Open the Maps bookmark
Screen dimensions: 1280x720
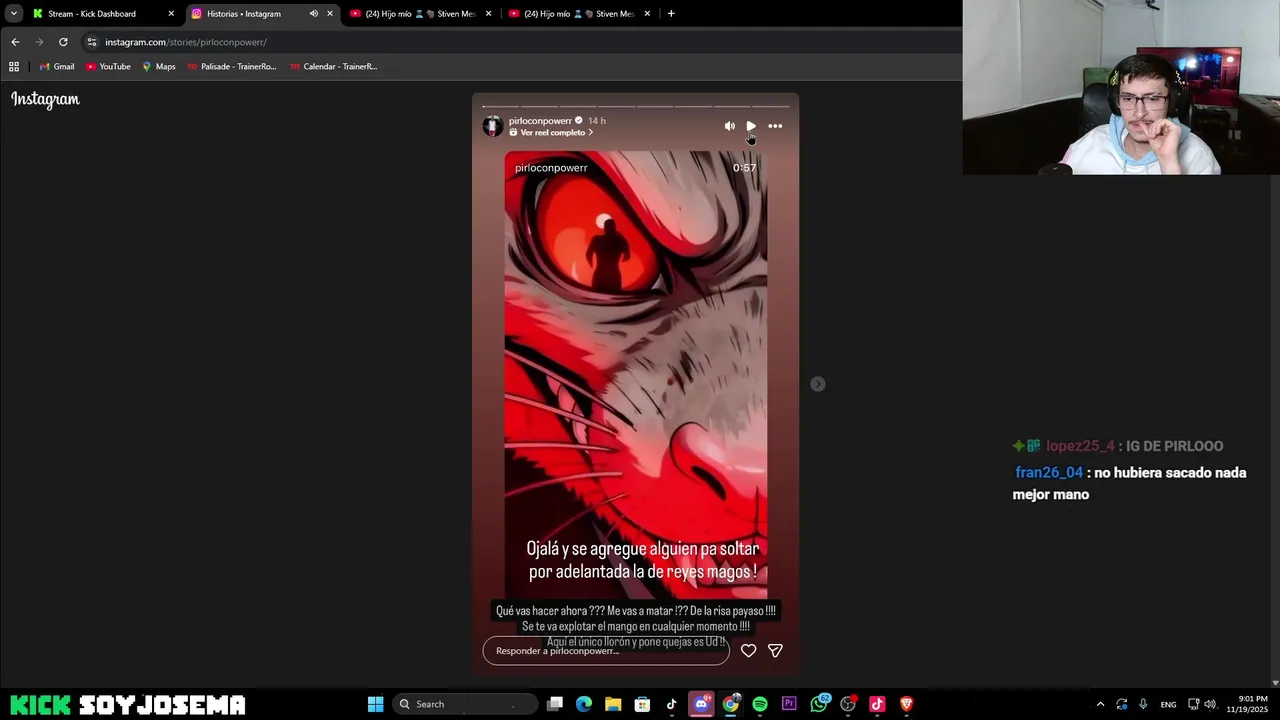(158, 67)
